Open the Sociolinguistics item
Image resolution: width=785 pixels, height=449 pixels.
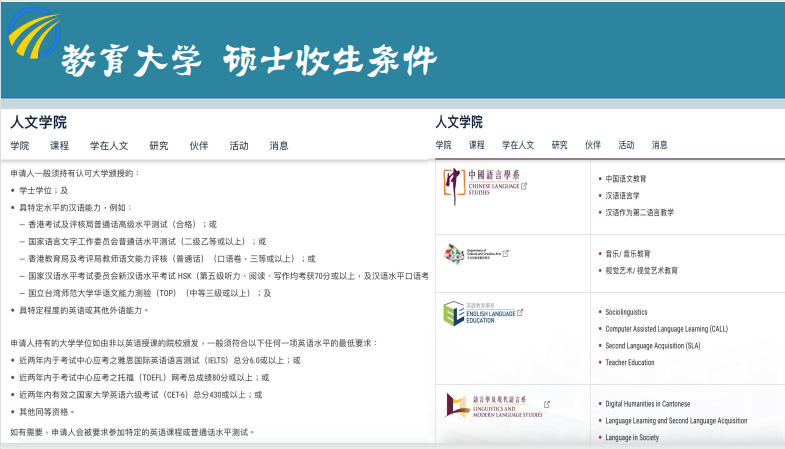click(626, 312)
